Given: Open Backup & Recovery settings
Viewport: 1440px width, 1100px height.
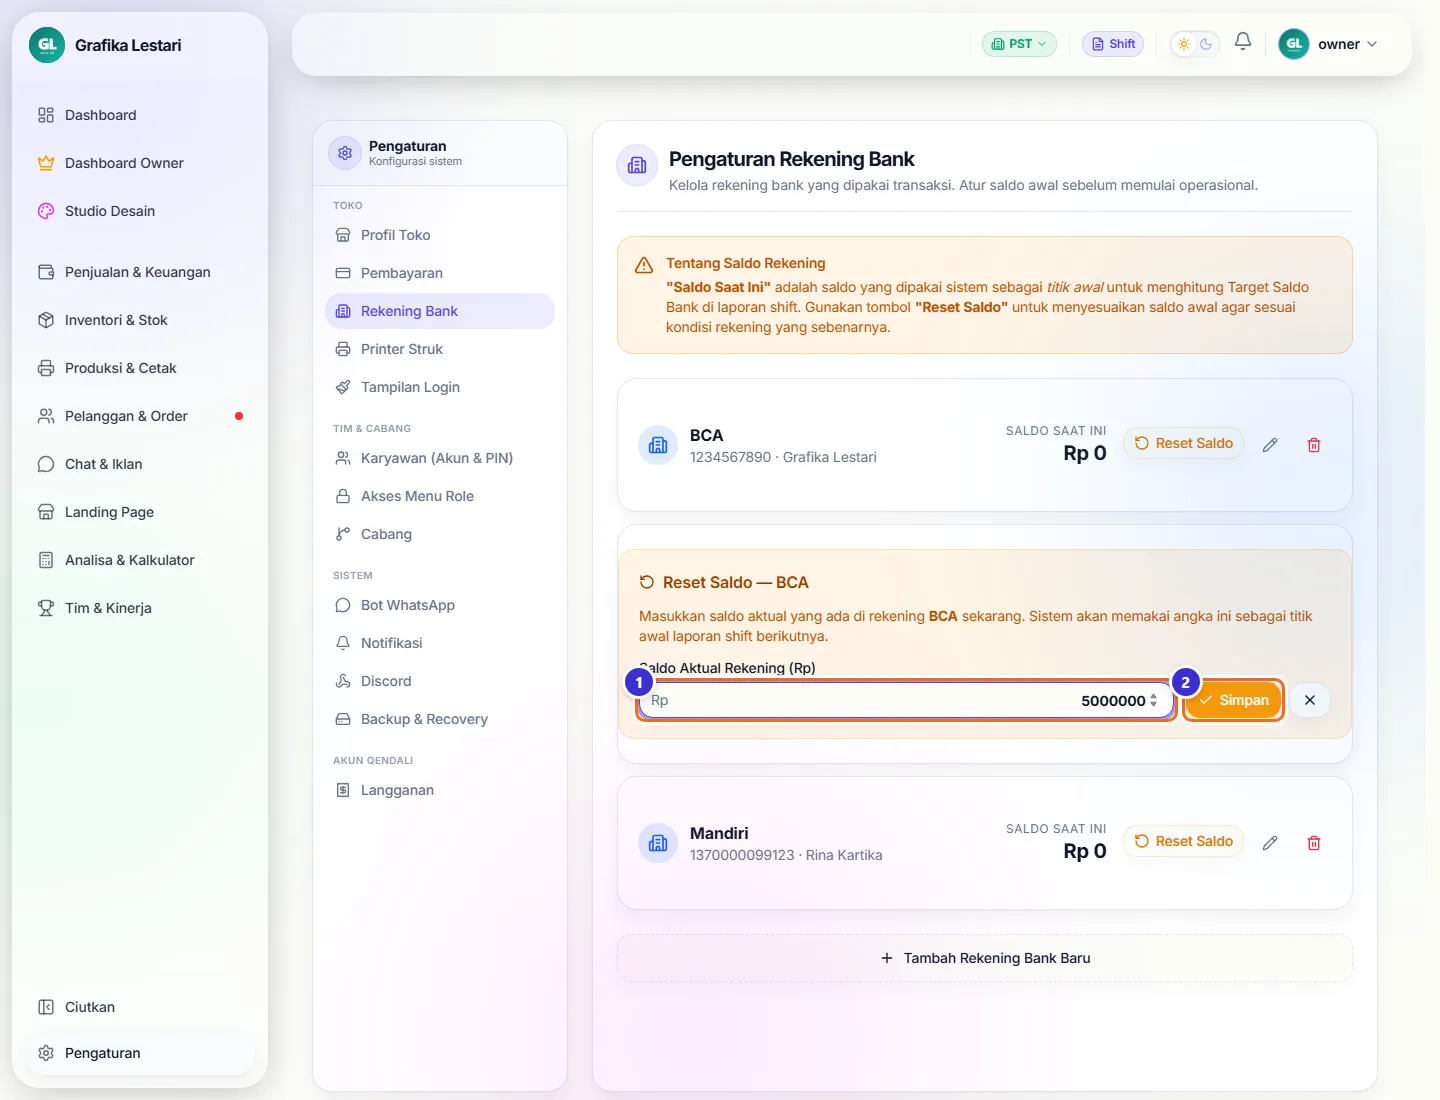Looking at the screenshot, I should pos(440,719).
